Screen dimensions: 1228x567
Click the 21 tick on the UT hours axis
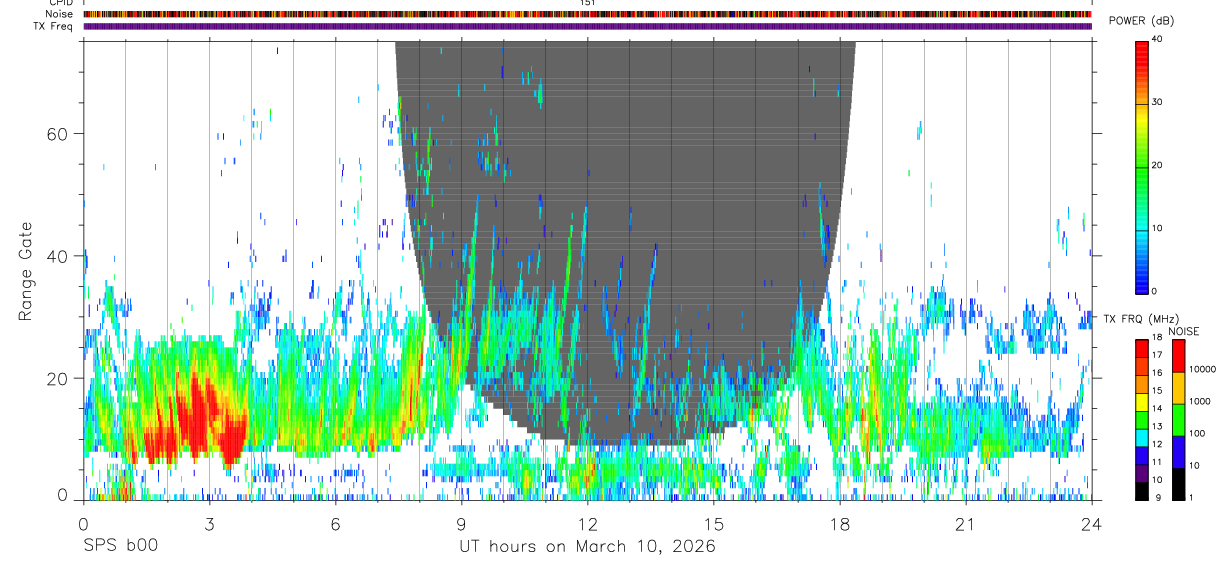(965, 523)
